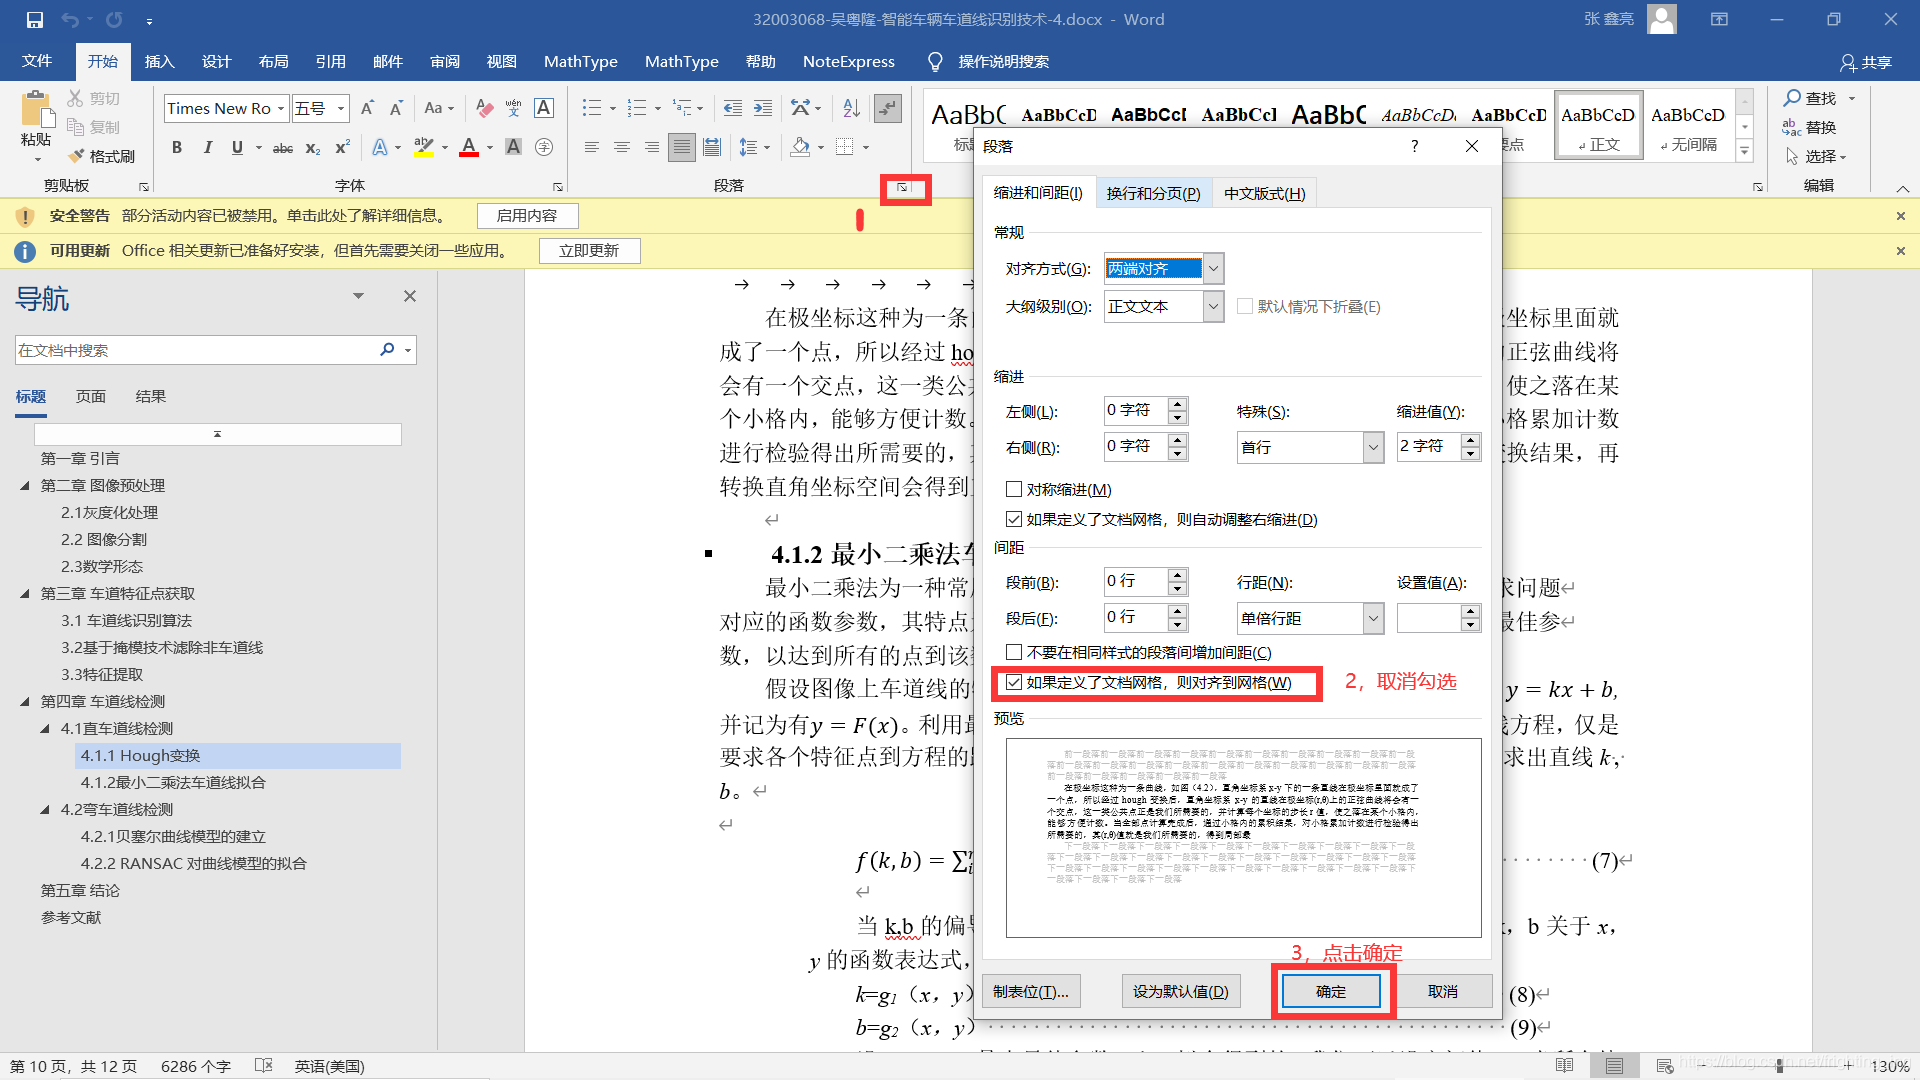Collapse the 第四章 车道线检测 heading
The width and height of the screenshot is (1920, 1080).
[25, 702]
